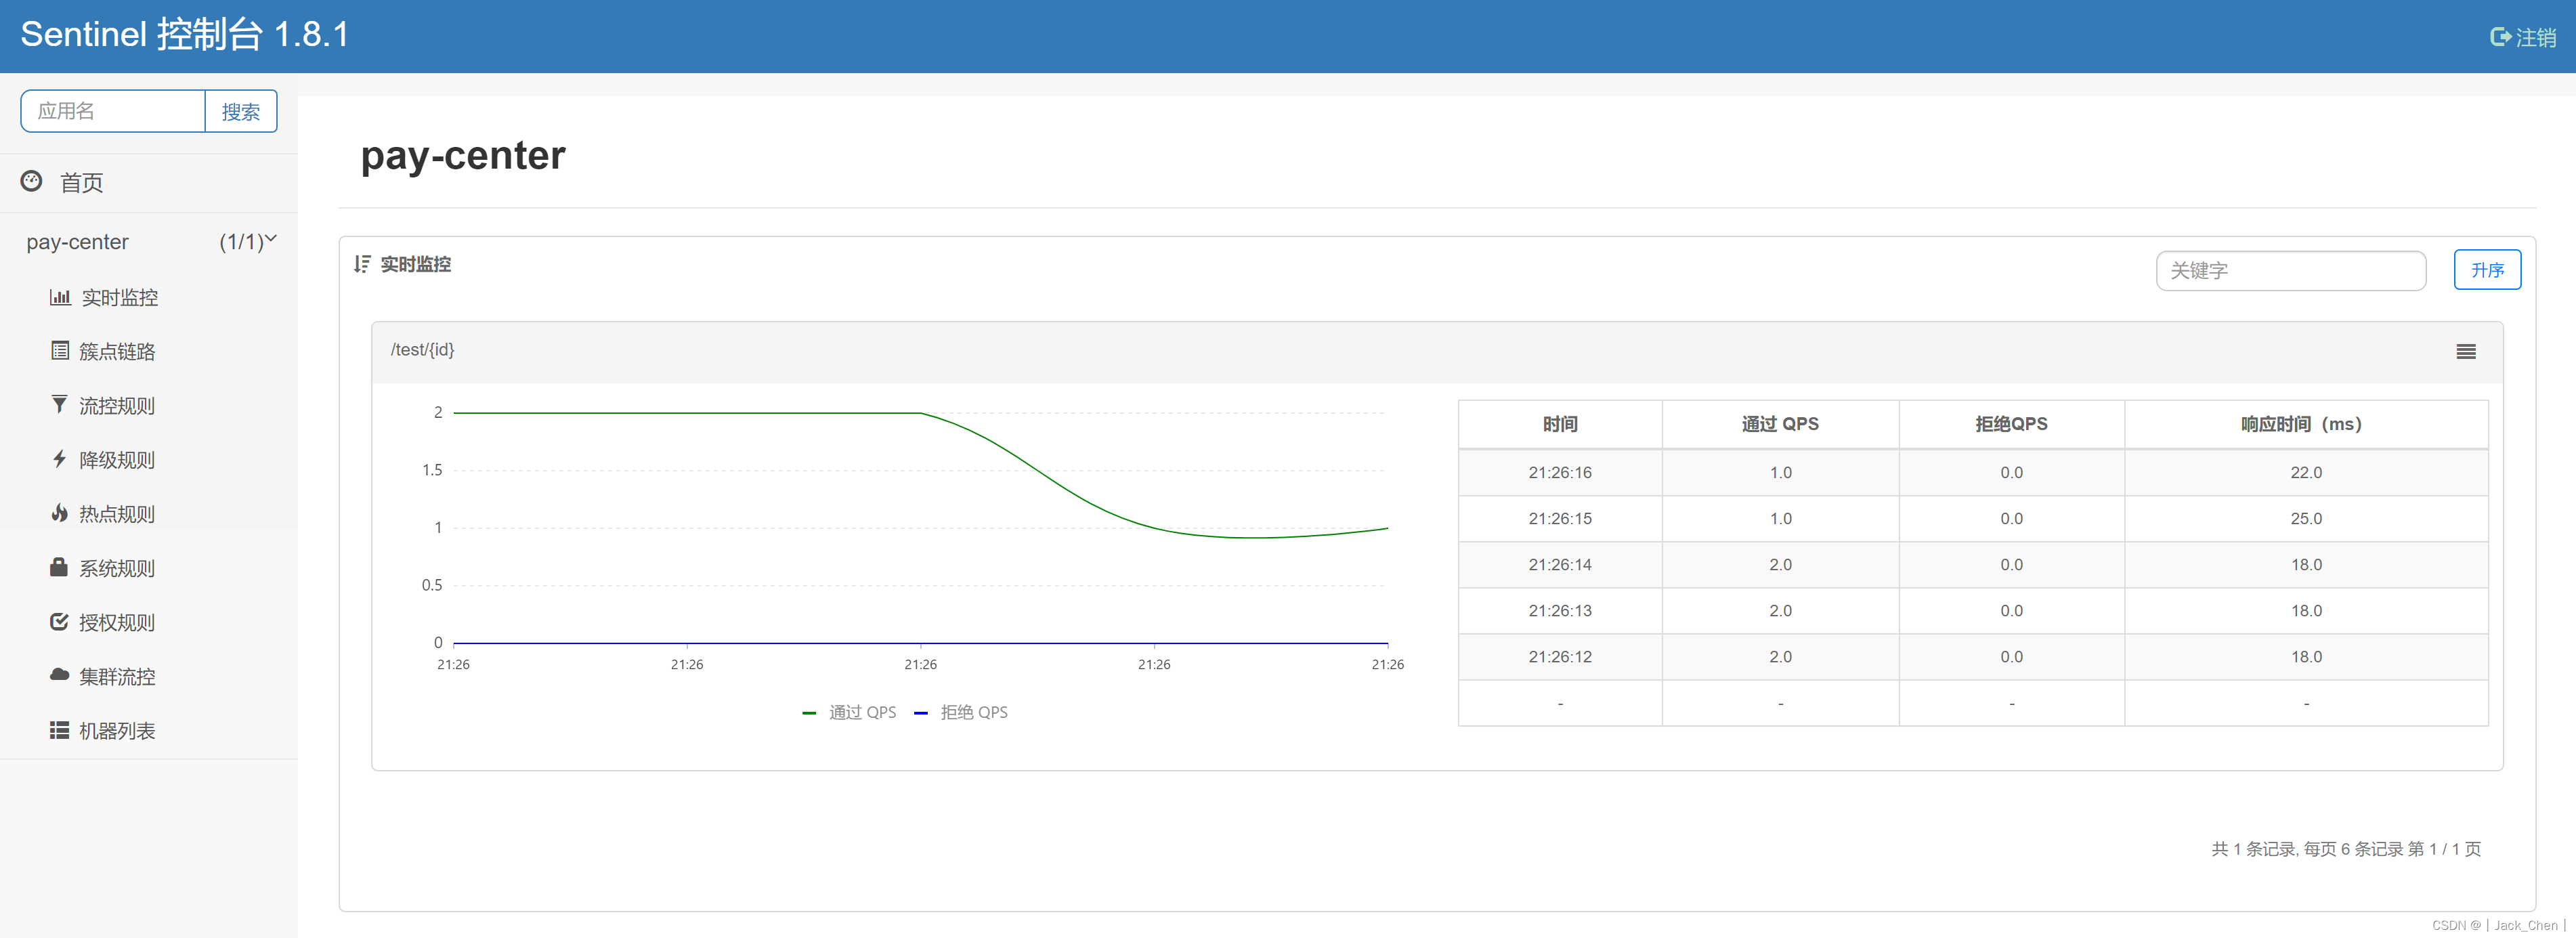Open the hamburger menu on /test/{id} panel

click(x=2465, y=351)
